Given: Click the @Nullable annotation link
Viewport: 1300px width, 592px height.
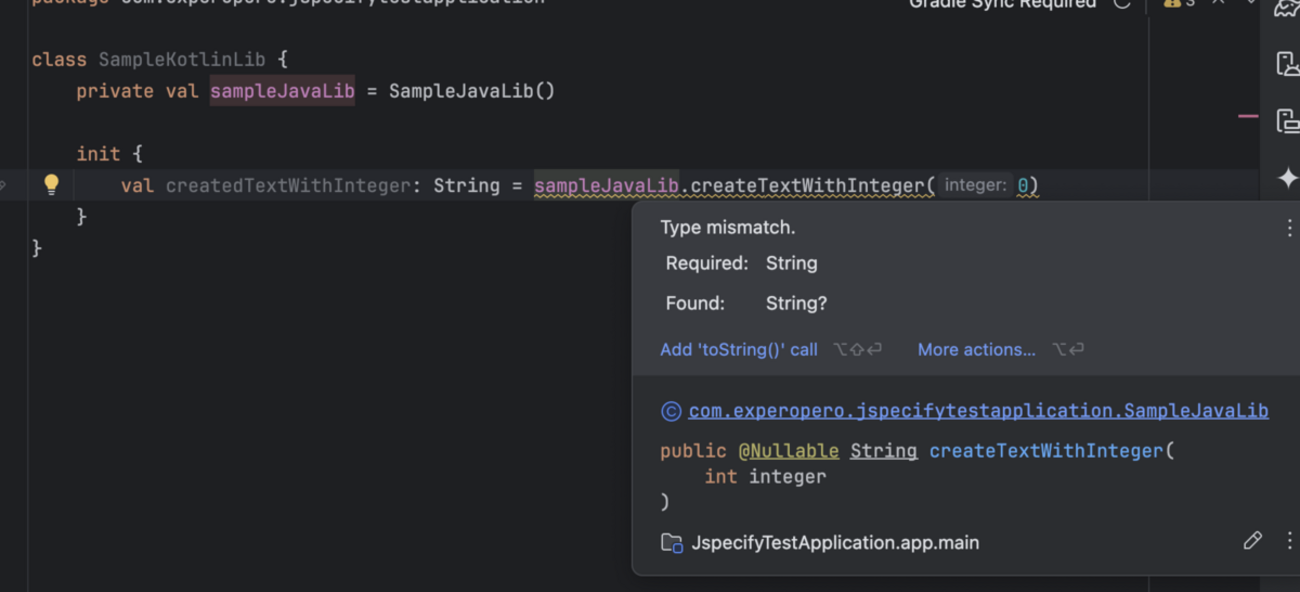Looking at the screenshot, I should click(789, 450).
